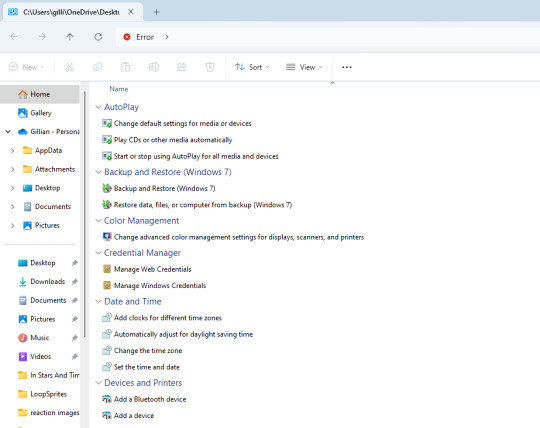Open Add clocks for different time zones
The image size is (540, 428).
coord(162,318)
